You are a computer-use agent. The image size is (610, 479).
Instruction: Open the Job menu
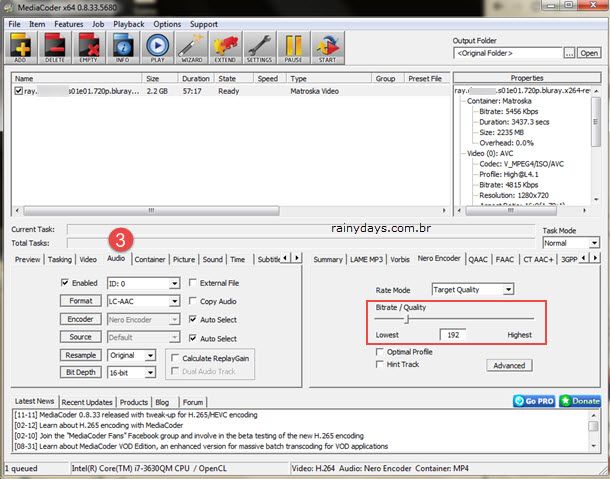[98, 24]
